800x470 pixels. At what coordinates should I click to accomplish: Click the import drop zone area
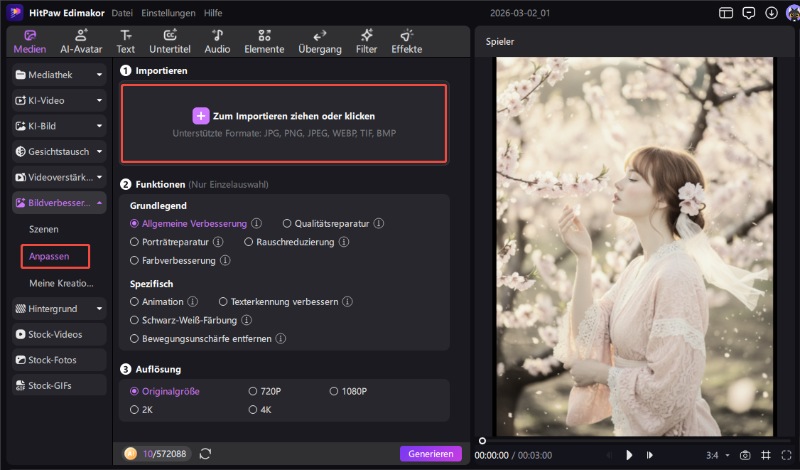[x=284, y=124]
